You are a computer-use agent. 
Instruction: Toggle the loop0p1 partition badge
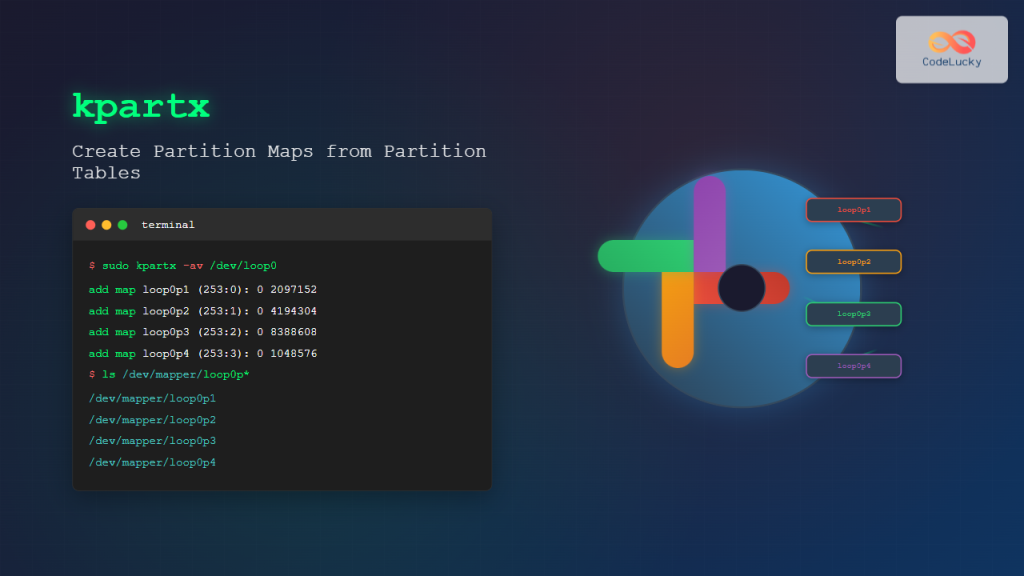853,210
